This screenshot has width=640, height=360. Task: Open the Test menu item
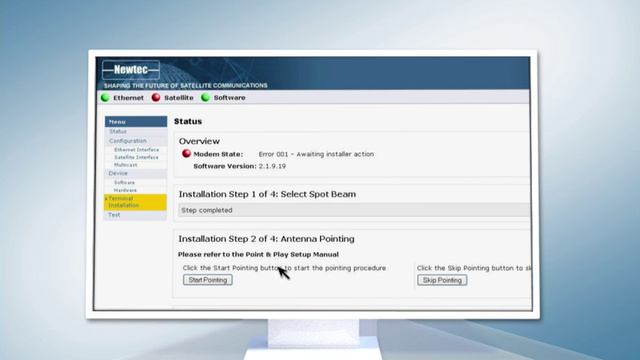[x=114, y=215]
